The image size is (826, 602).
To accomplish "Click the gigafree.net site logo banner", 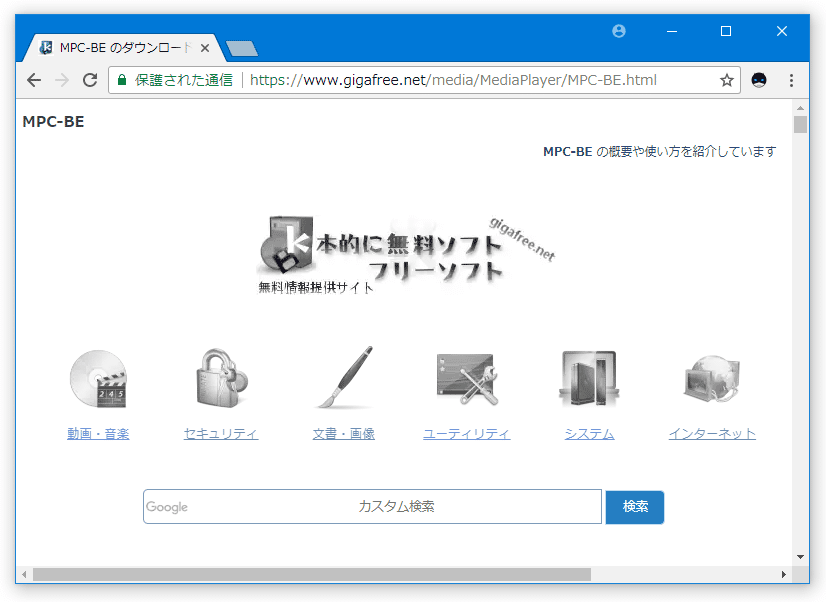I will [x=406, y=254].
